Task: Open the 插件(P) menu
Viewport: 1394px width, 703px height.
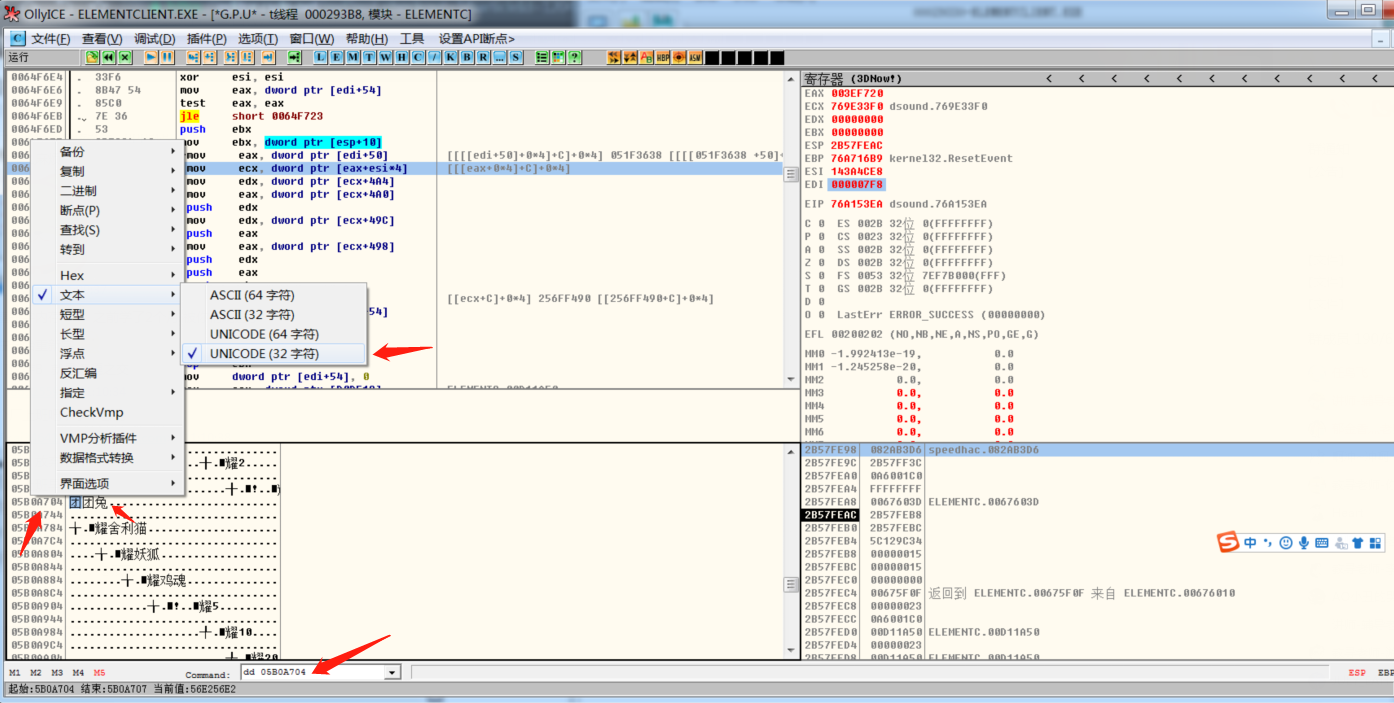Action: click(206, 39)
